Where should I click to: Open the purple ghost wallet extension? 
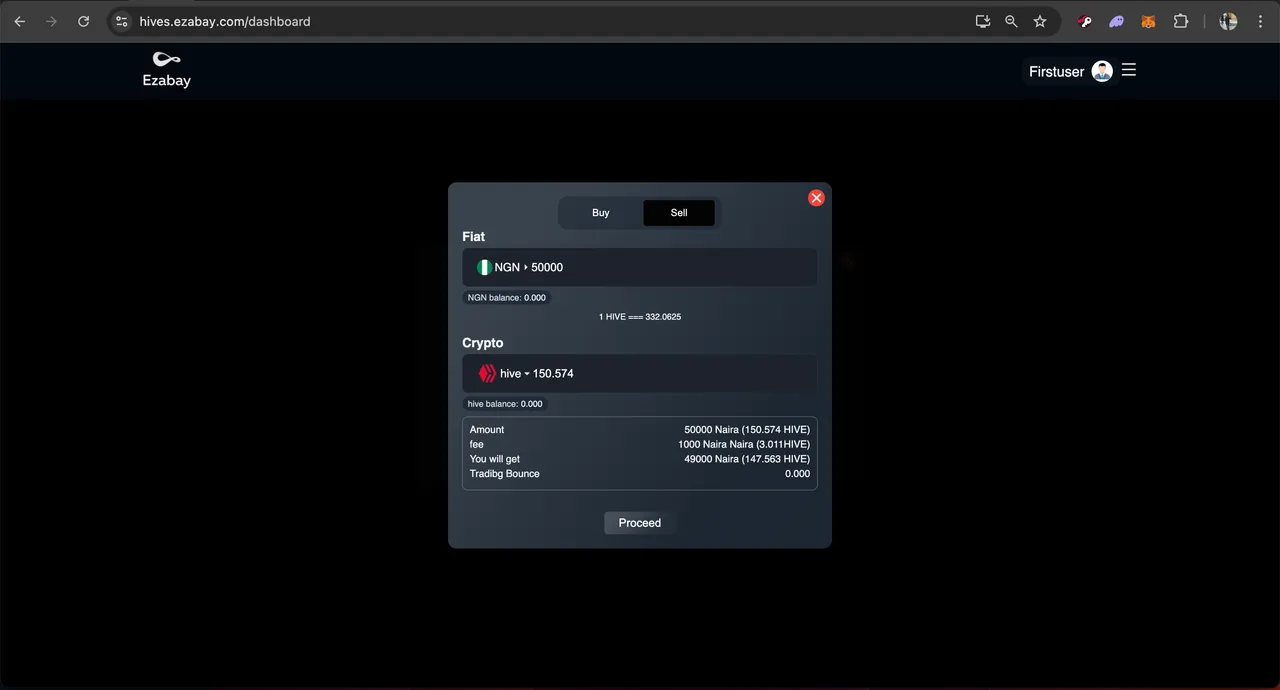coord(1117,21)
